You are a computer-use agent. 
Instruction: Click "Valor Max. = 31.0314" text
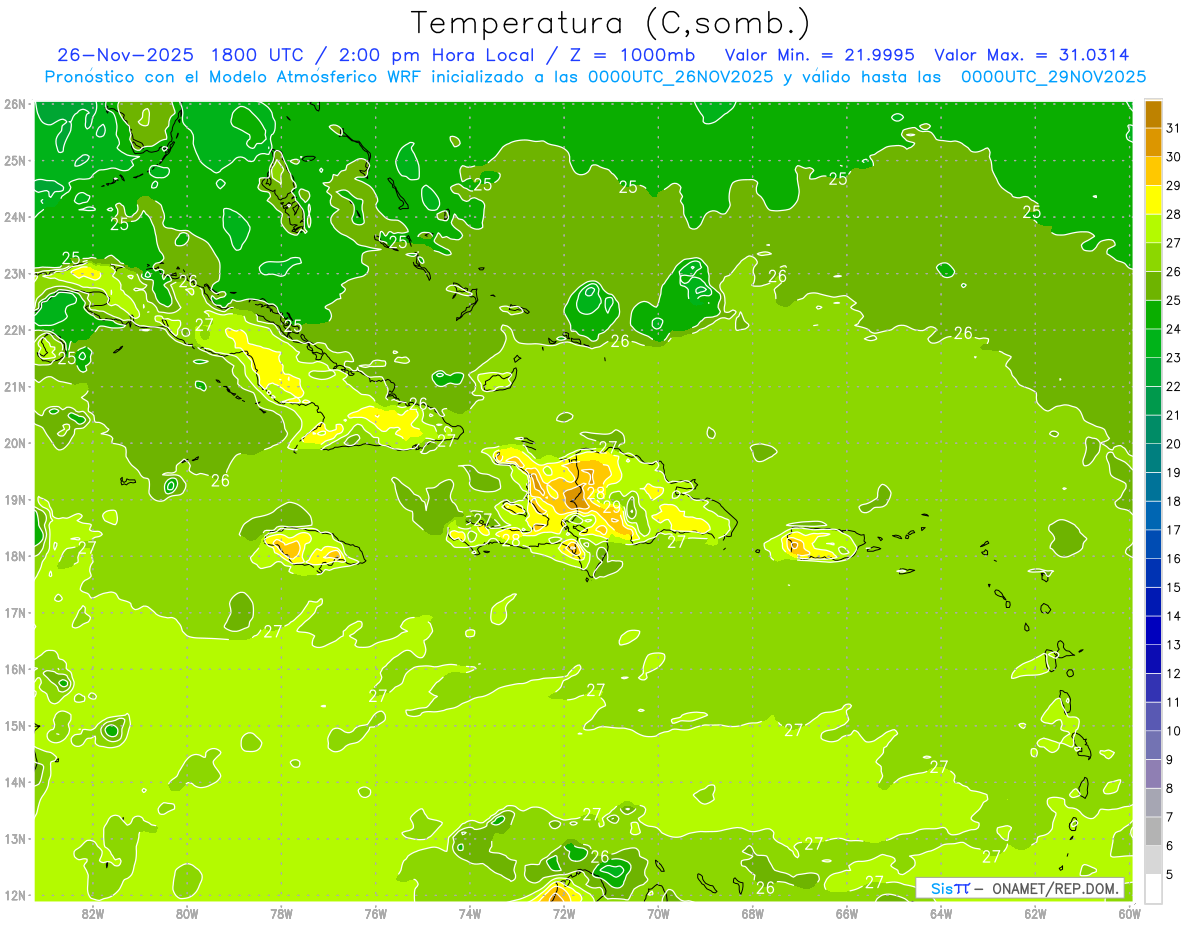[1033, 55]
